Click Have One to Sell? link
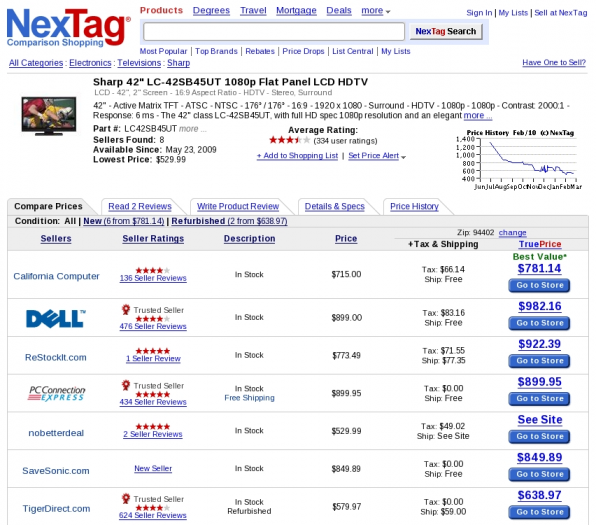This screenshot has width=596, height=525. (x=554, y=62)
